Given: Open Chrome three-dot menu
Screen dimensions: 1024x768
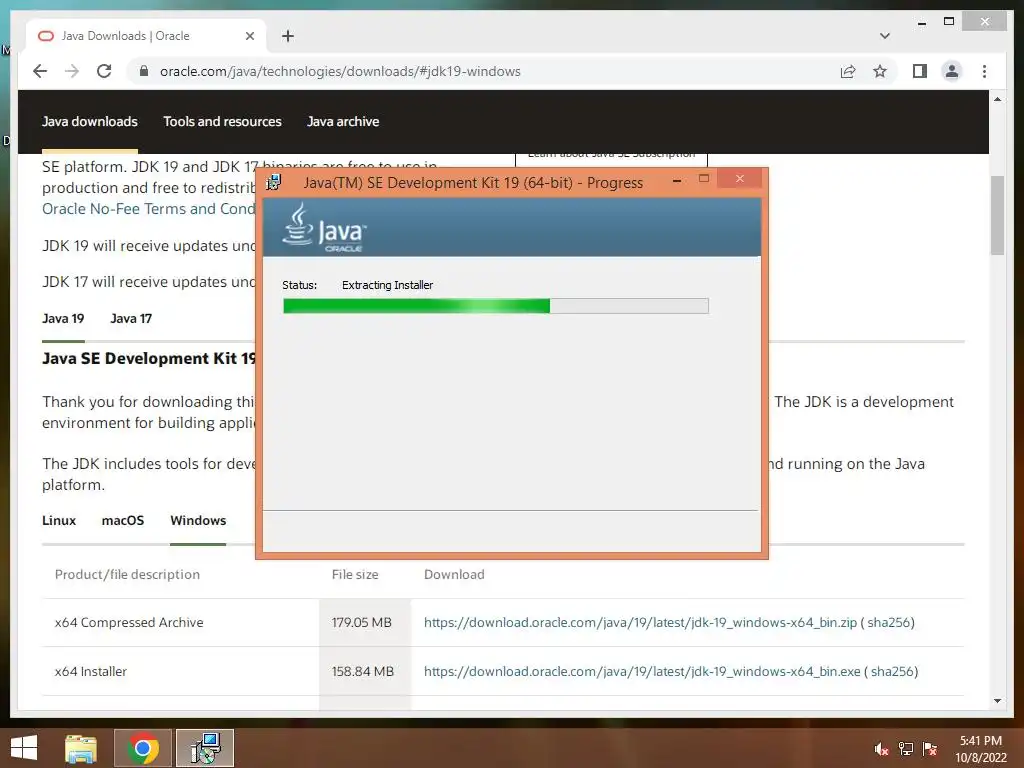Looking at the screenshot, I should click(x=984, y=71).
